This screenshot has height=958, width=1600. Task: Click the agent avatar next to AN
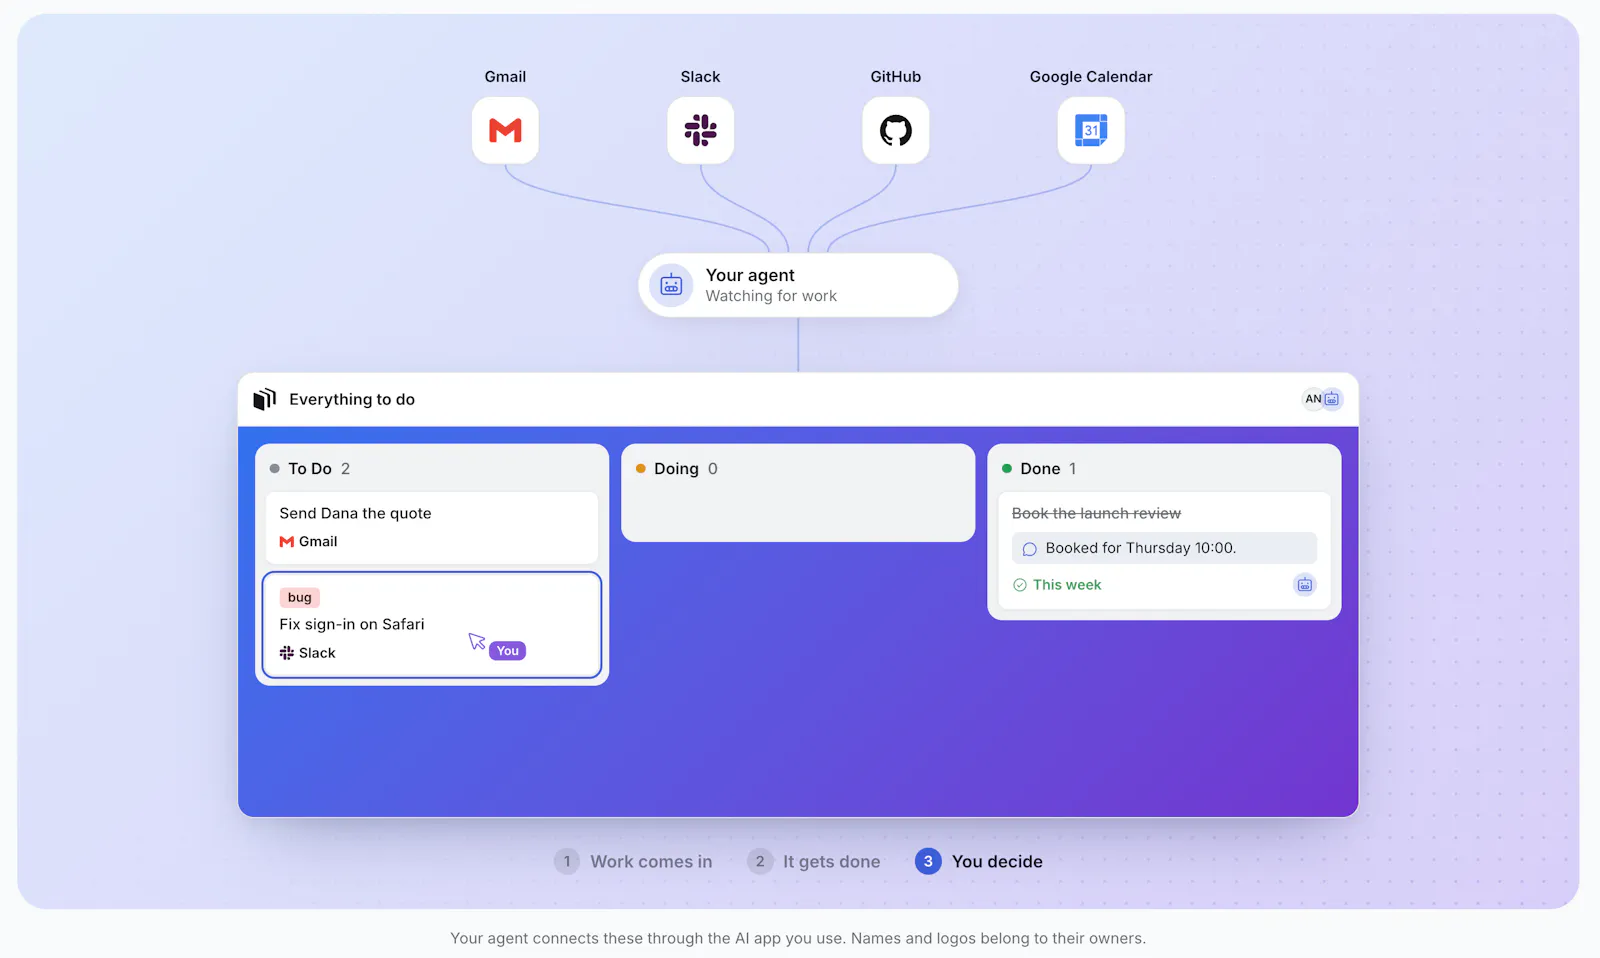(1332, 399)
